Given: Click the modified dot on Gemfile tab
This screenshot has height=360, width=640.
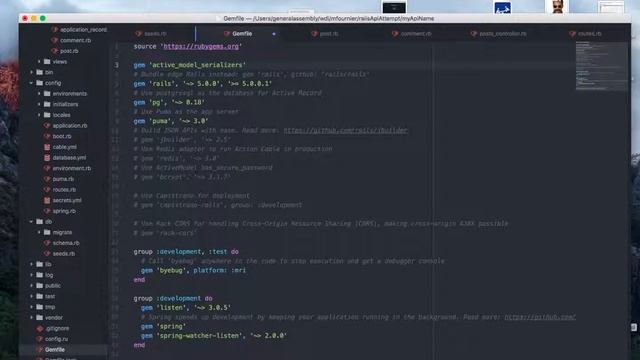Looking at the screenshot, I should click(x=274, y=34).
